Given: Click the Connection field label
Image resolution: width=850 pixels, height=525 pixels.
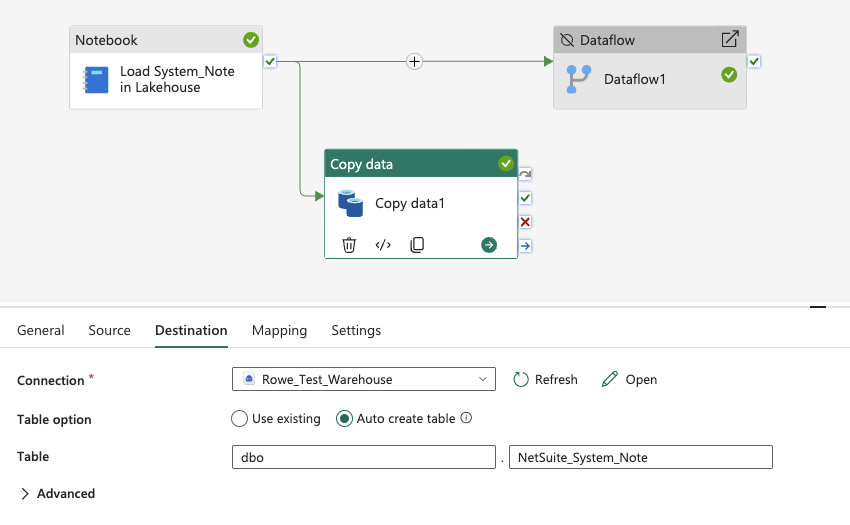Looking at the screenshot, I should 50,381.
